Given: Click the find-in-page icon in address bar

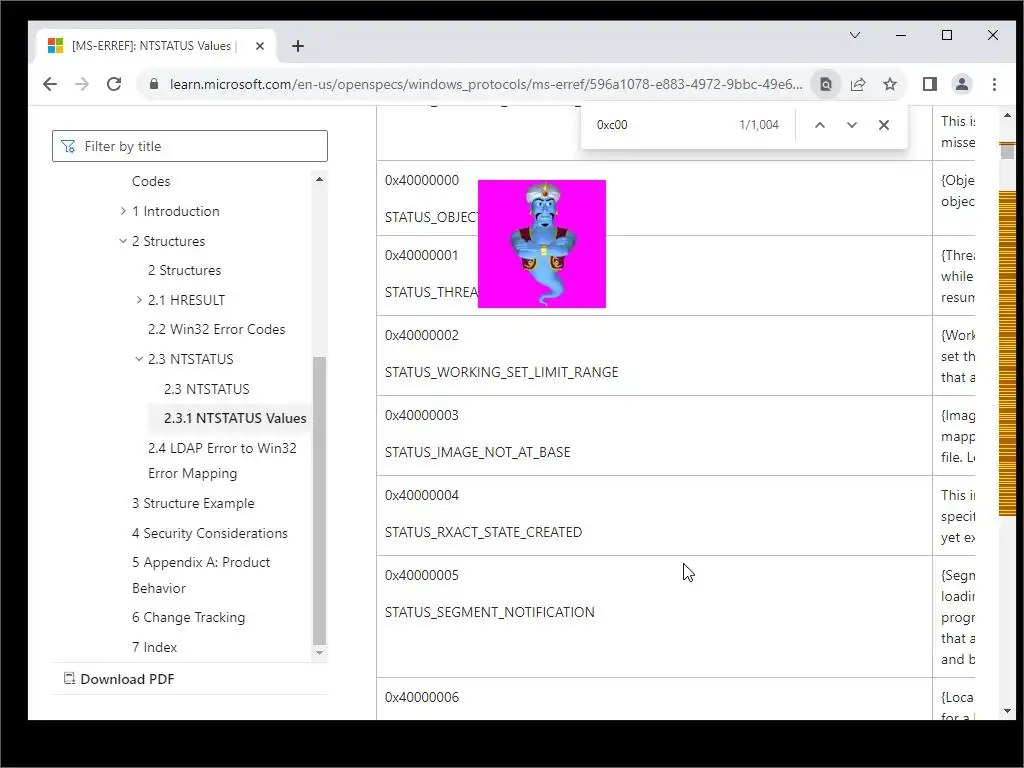Looking at the screenshot, I should click(825, 84).
